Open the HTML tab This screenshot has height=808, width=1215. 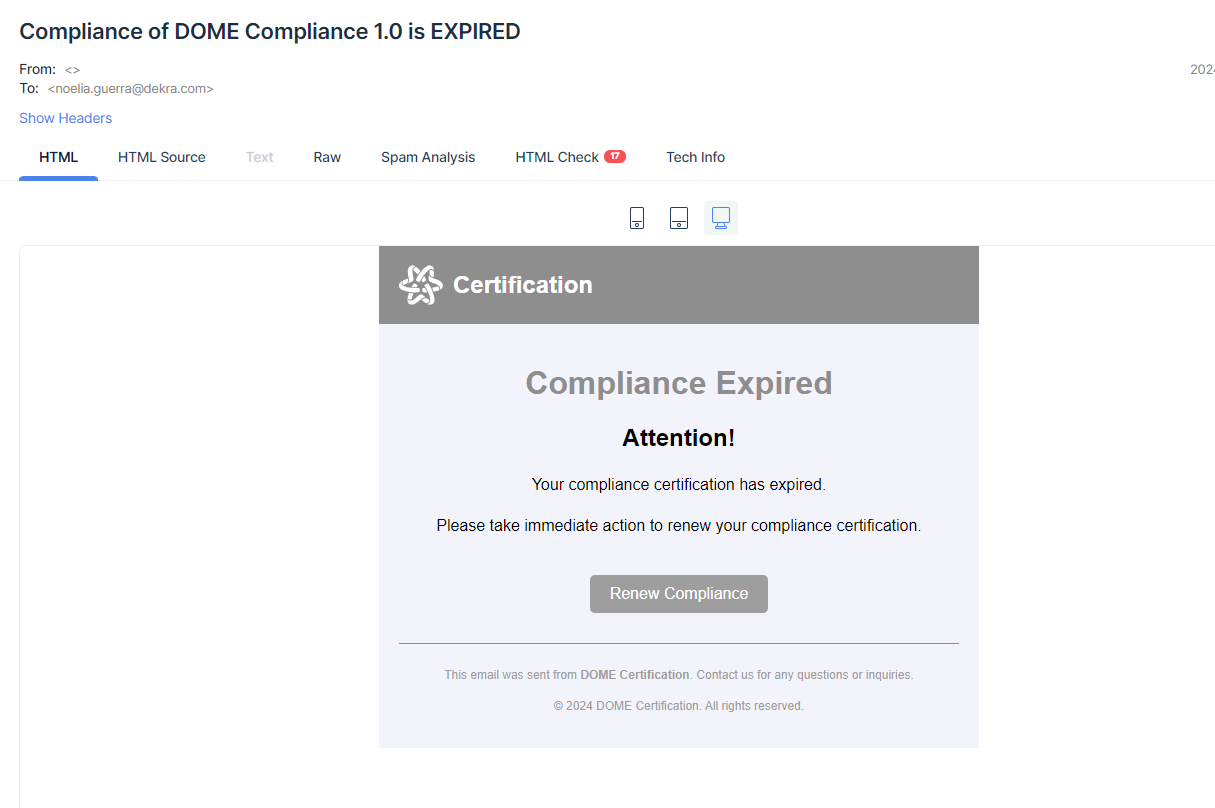pos(58,157)
